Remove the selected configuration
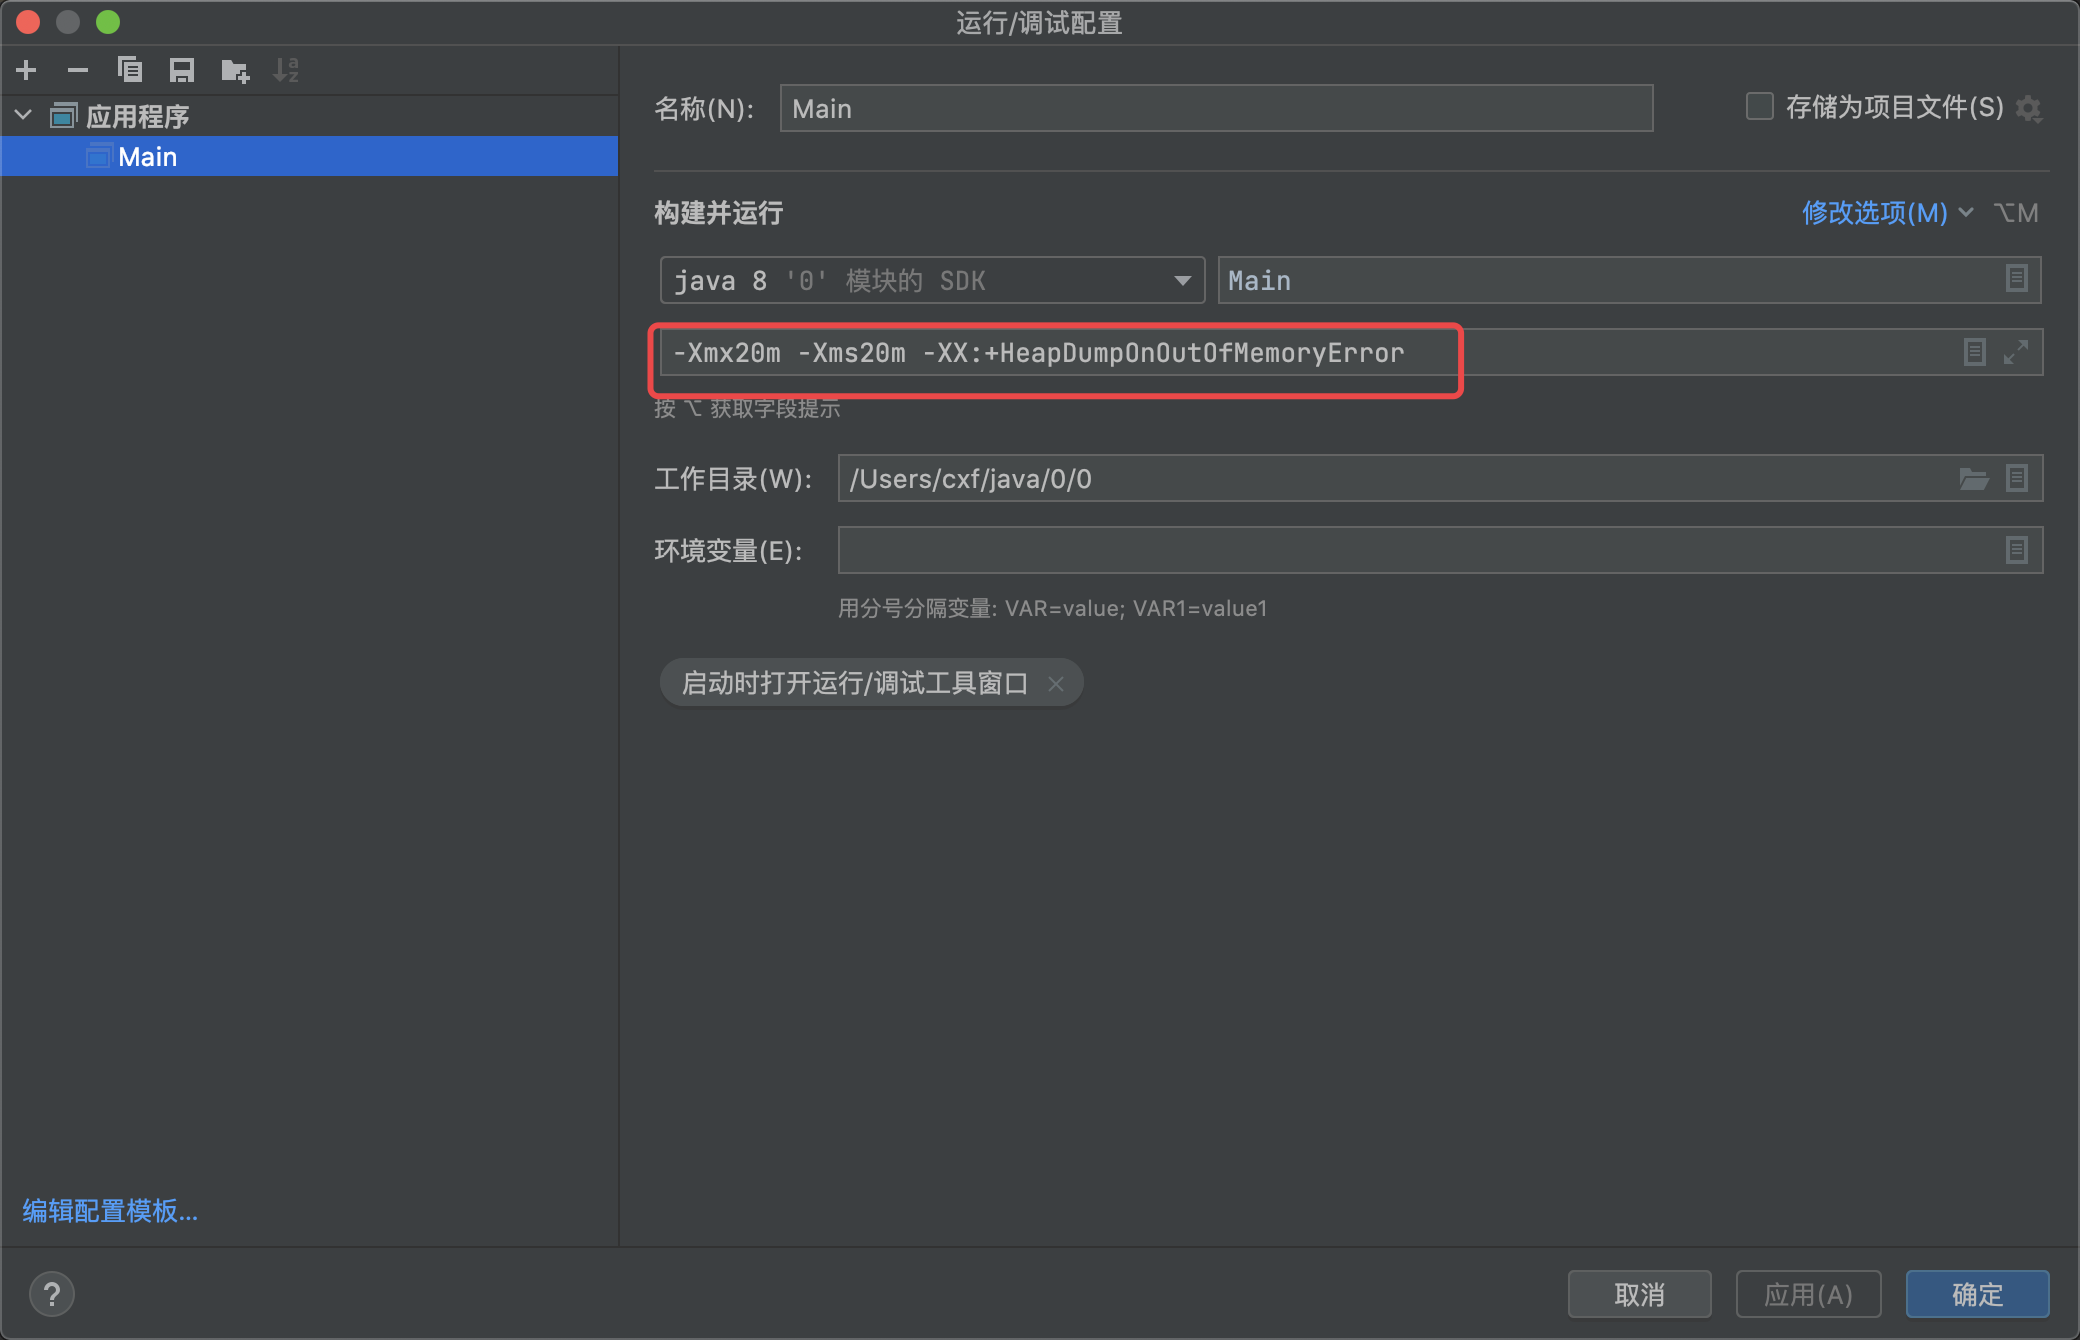Screen dimensions: 2080x1340 (x=78, y=70)
